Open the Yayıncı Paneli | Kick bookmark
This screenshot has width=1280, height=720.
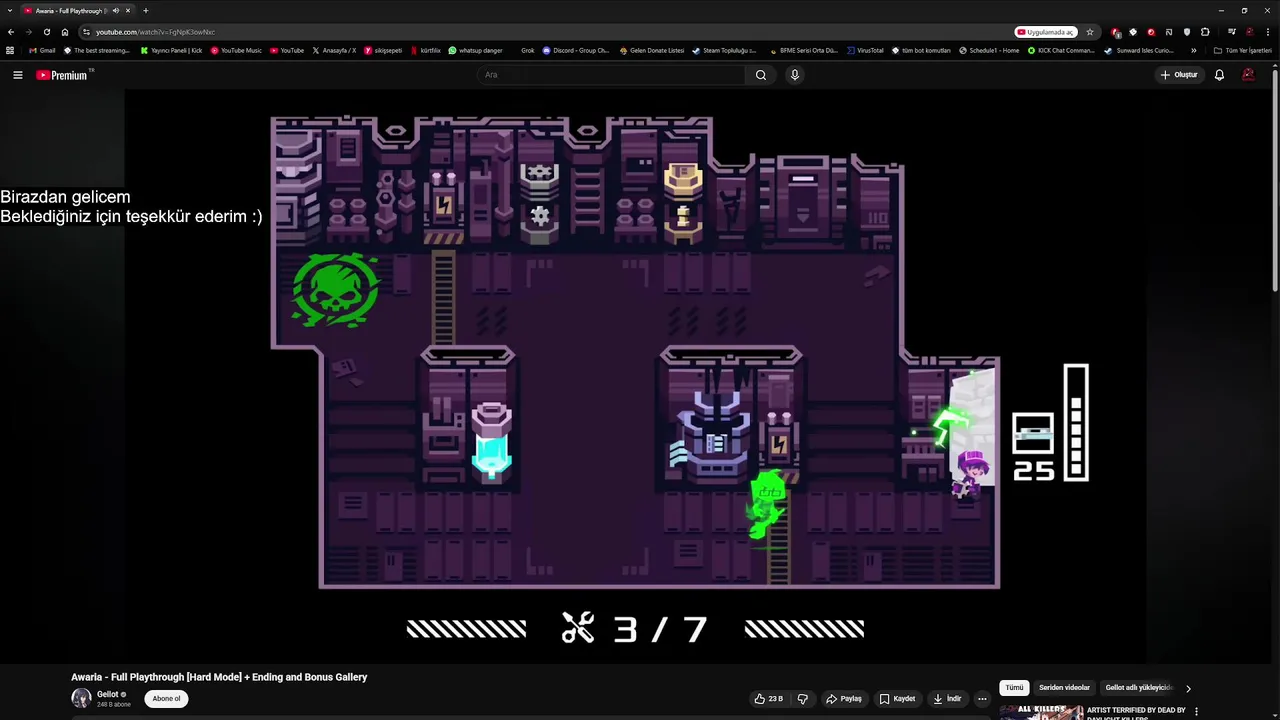pyautogui.click(x=171, y=50)
